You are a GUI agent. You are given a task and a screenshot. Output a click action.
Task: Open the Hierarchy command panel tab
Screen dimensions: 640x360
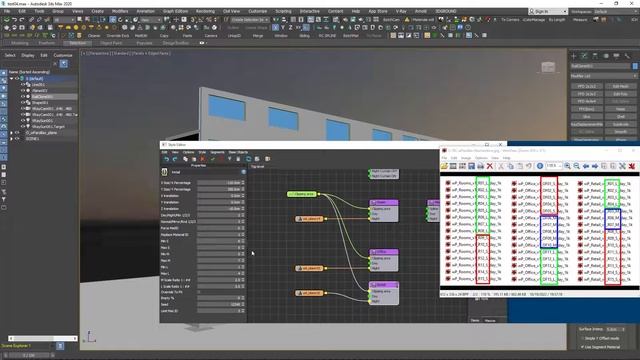tap(595, 56)
